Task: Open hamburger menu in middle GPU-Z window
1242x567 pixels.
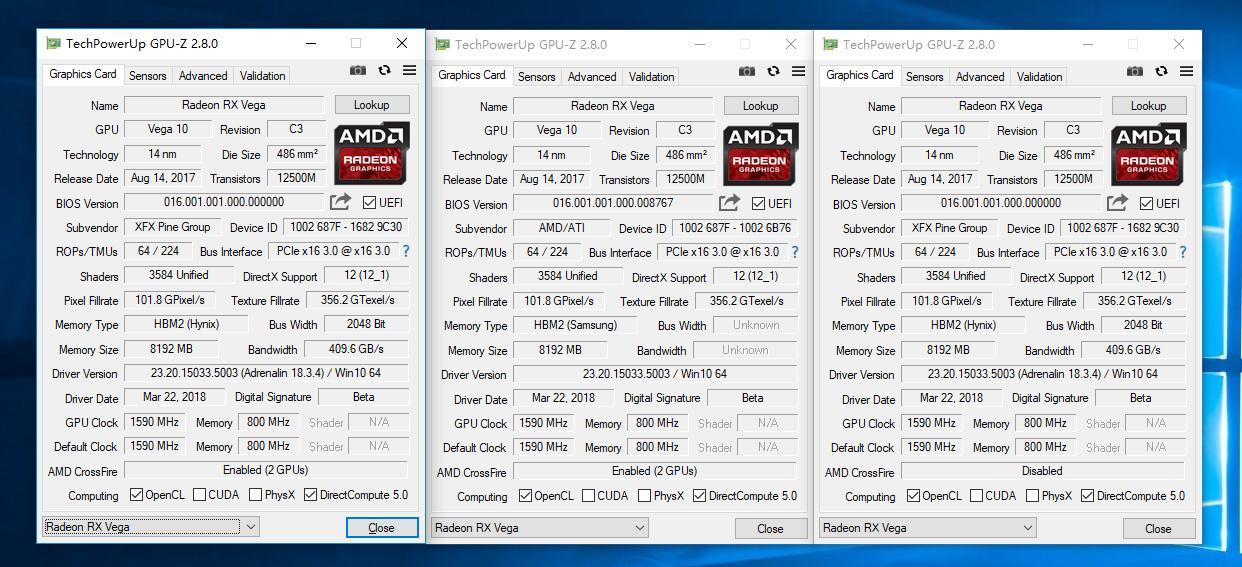Action: coord(798,72)
